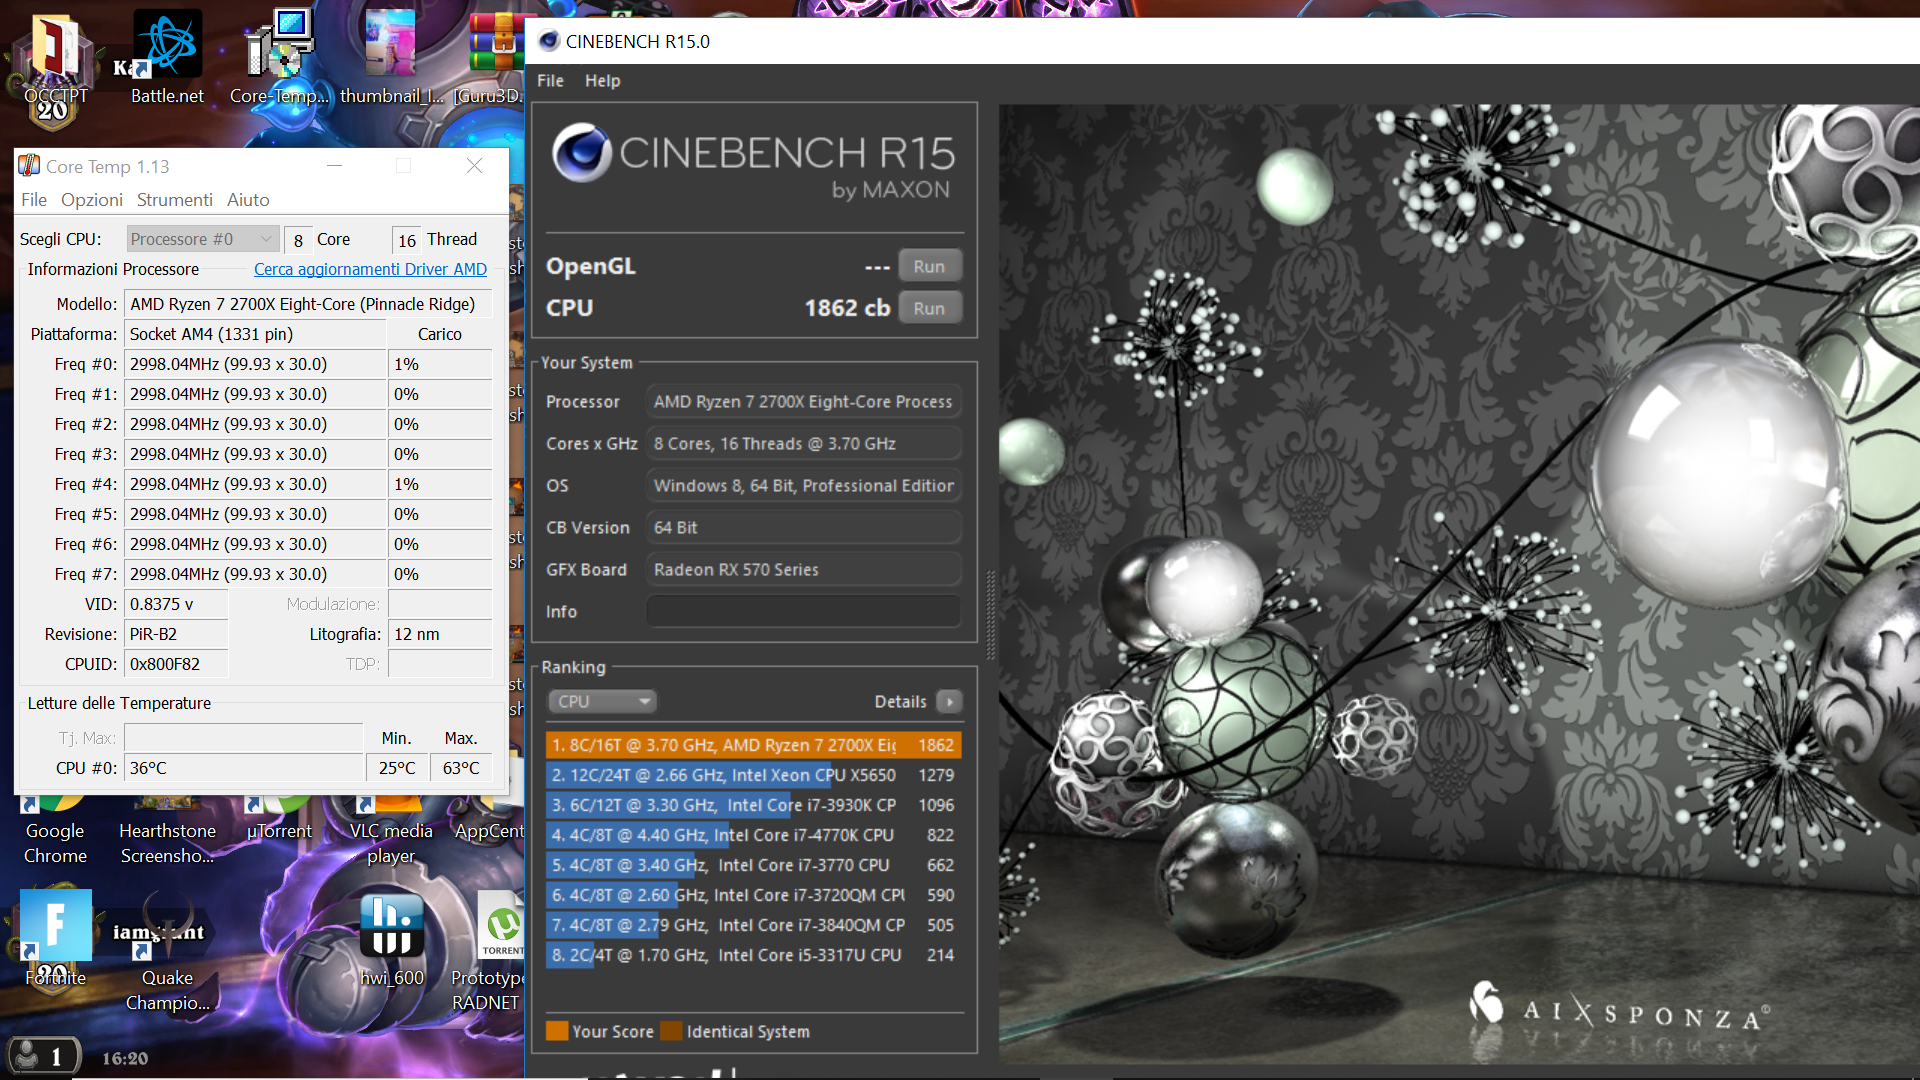Launch VLC media player shortcut
The width and height of the screenshot is (1920, 1080).
click(x=391, y=830)
